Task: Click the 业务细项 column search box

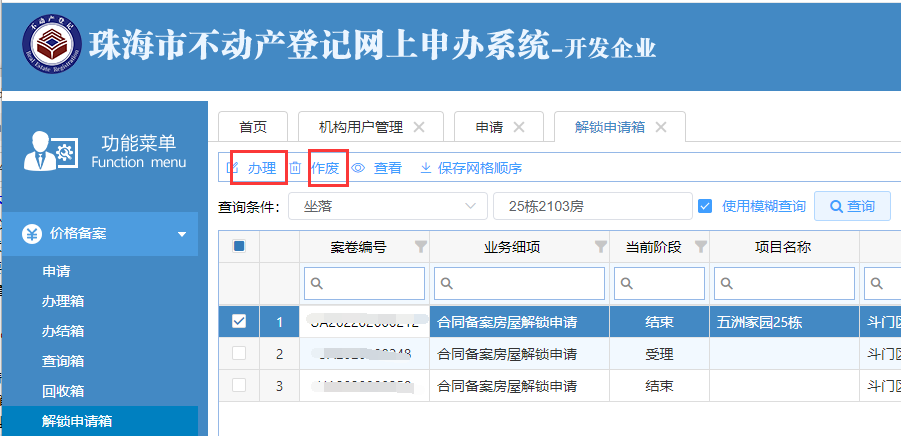Action: click(x=519, y=284)
